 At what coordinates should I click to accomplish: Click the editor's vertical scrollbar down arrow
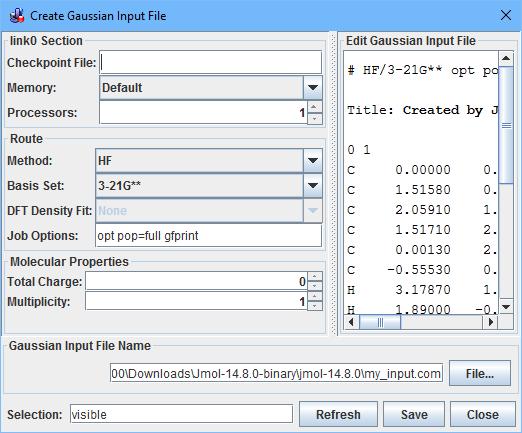(x=506, y=307)
